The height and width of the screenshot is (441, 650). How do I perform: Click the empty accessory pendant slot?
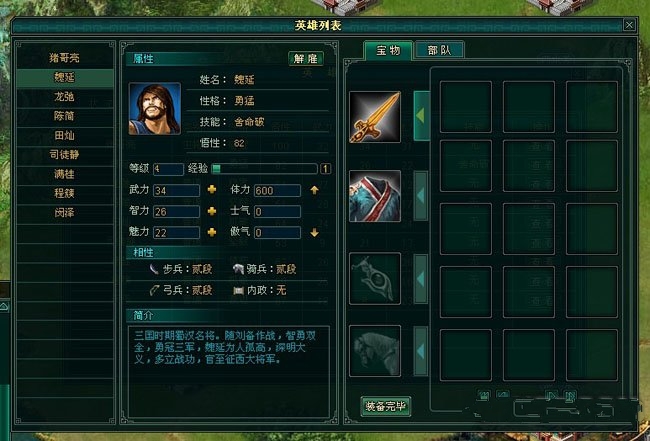click(375, 279)
